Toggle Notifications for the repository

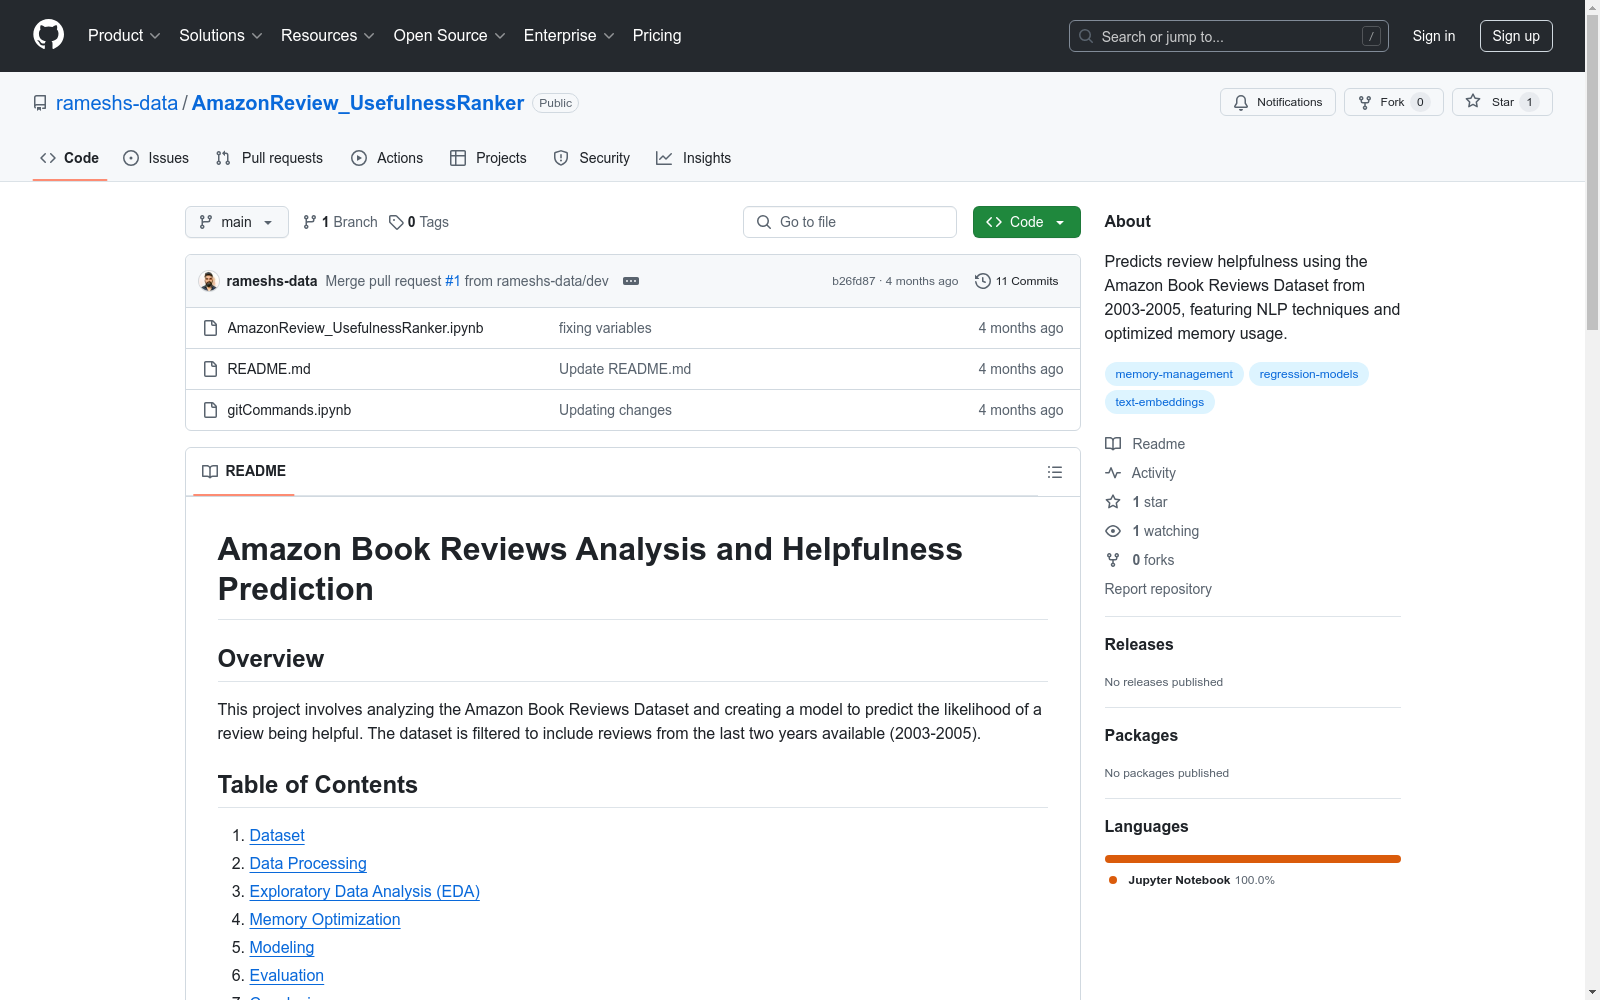tap(1277, 101)
